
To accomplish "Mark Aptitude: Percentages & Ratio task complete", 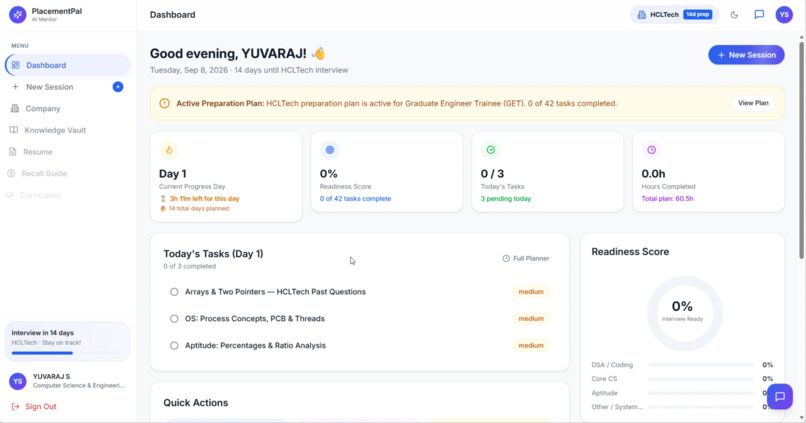I will coord(174,345).
